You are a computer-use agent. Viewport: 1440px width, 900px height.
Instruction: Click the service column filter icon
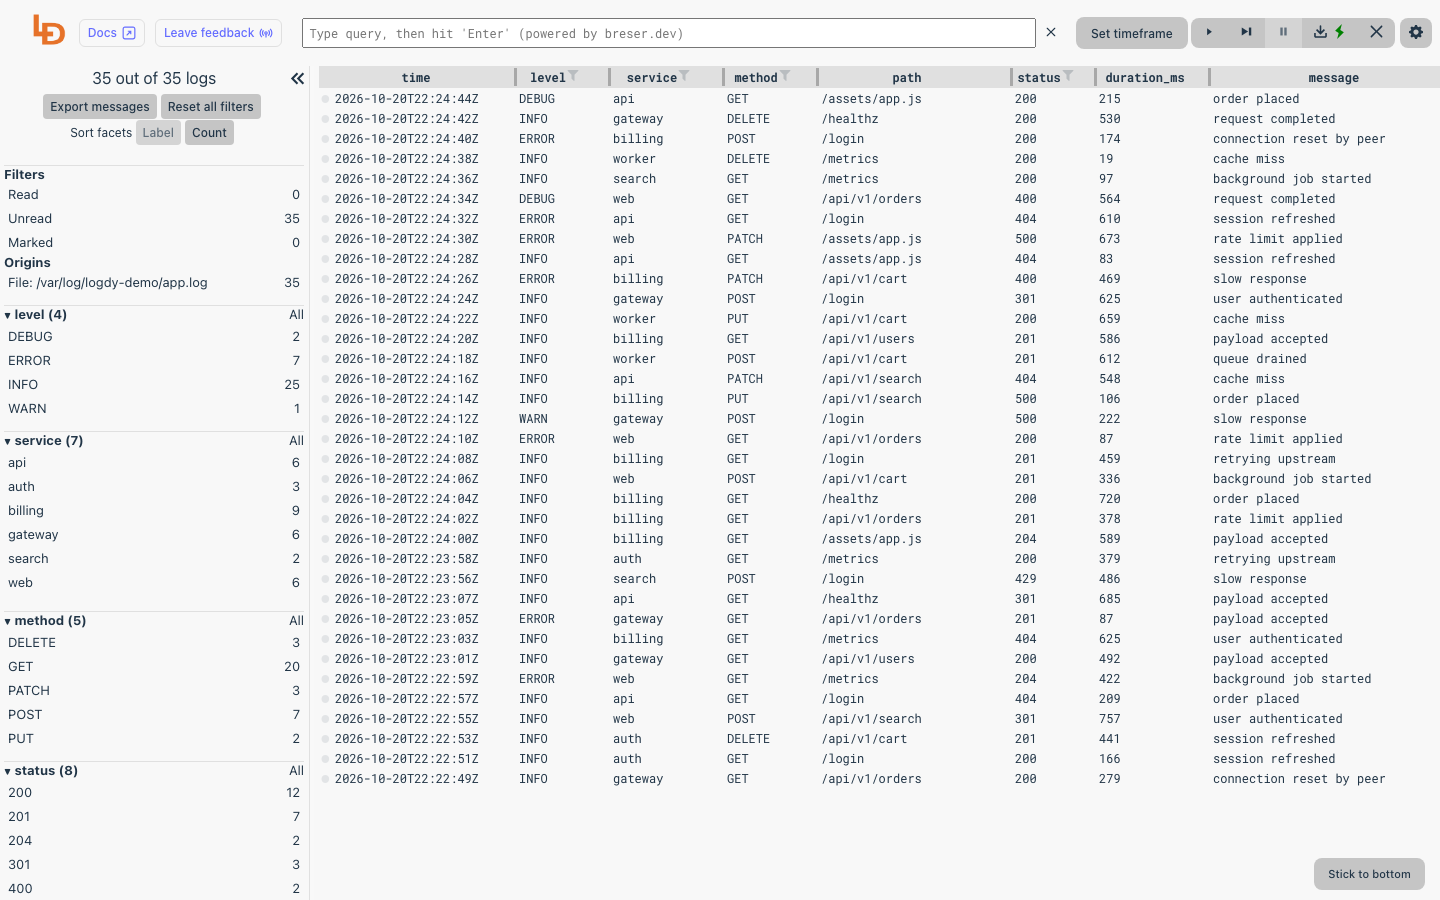pos(685,76)
